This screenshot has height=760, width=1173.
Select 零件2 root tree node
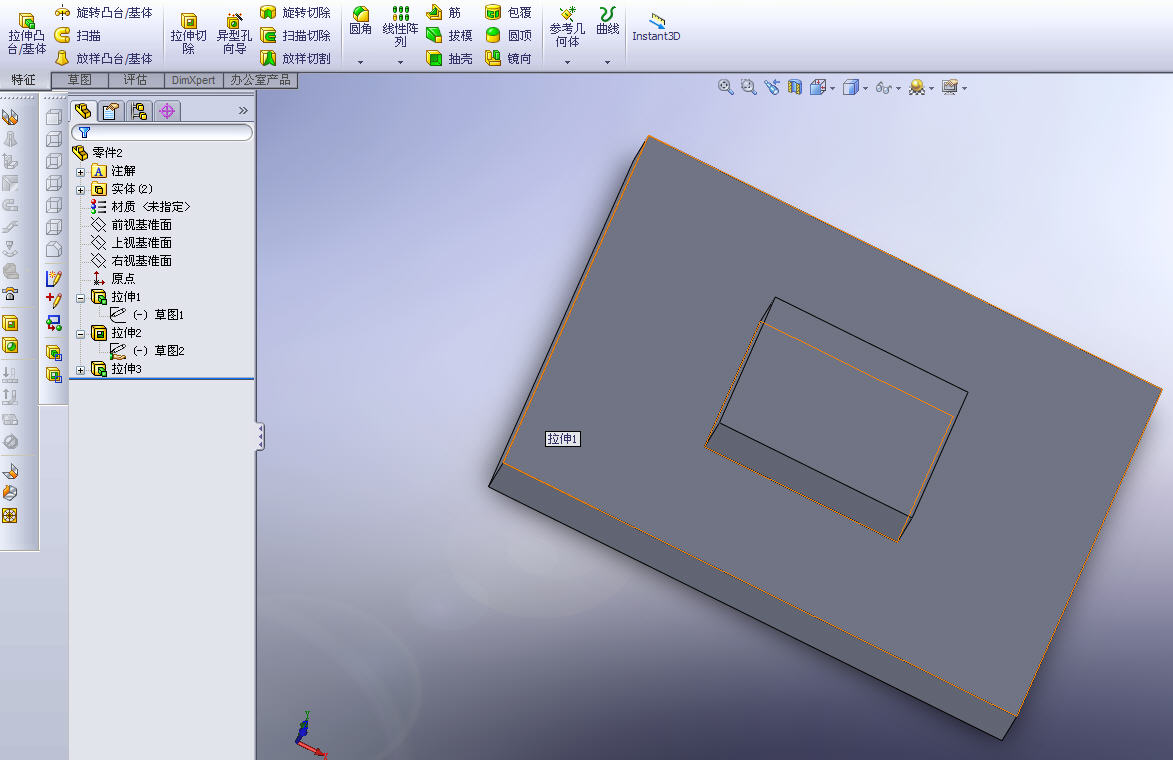(97, 153)
